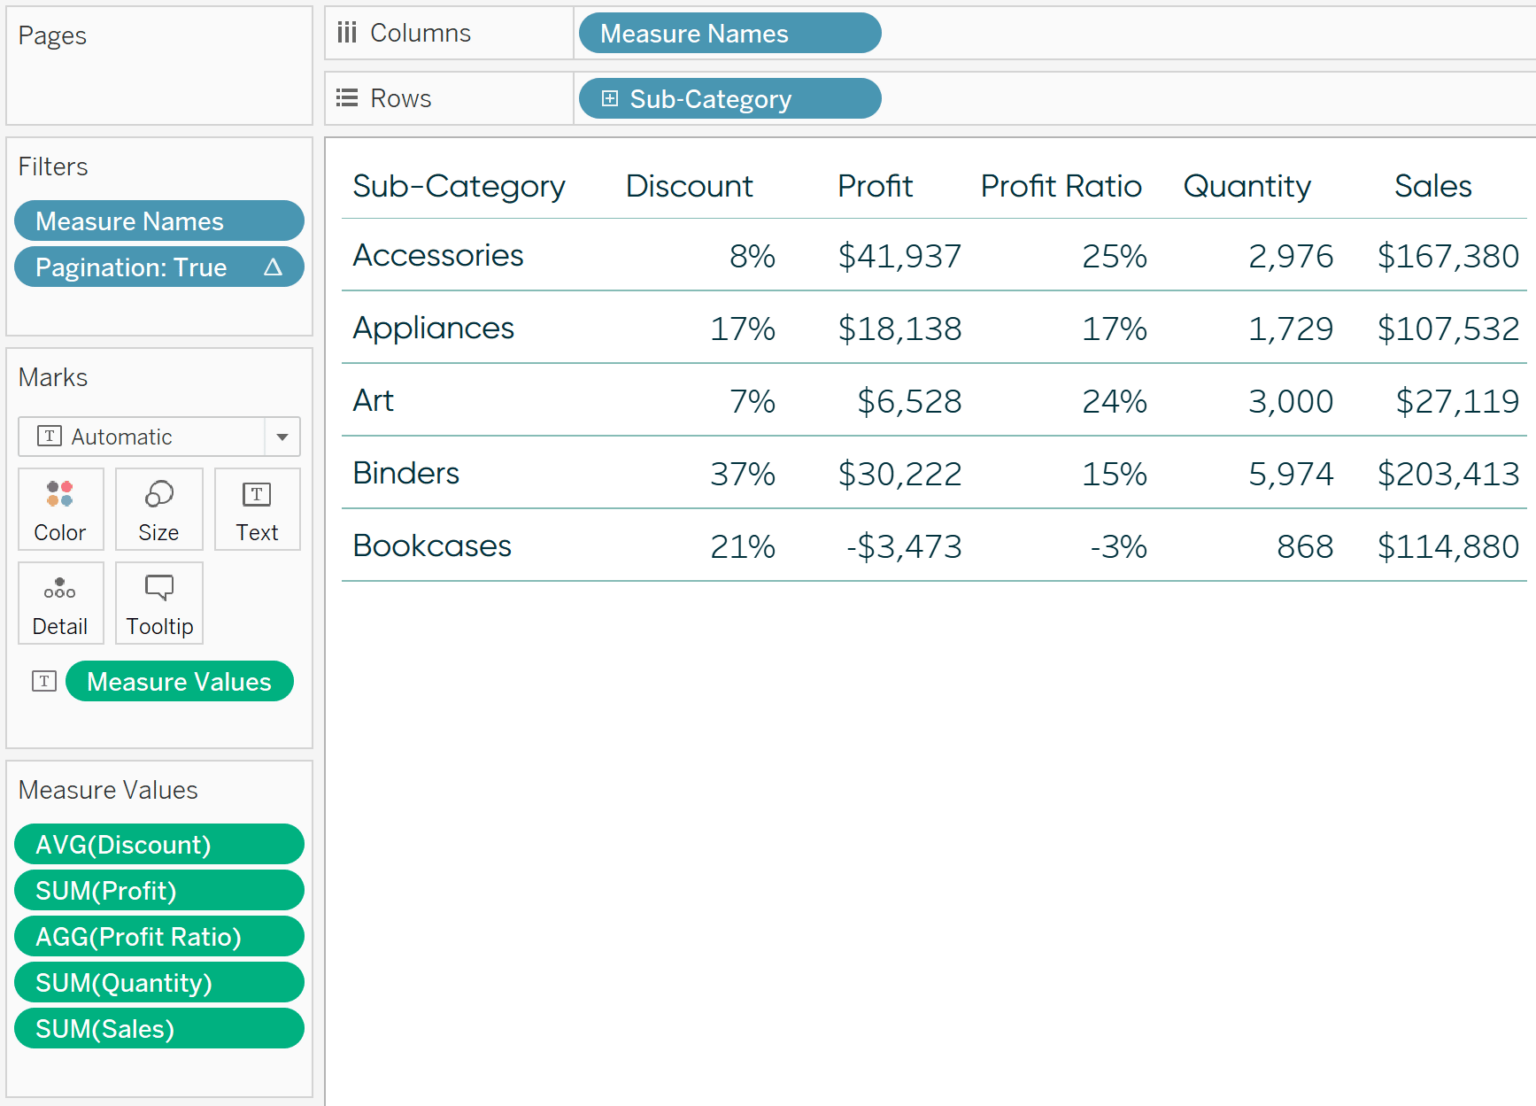Click the SUM(Sales) pill in Measure Values
The image size is (1536, 1106).
coord(158,1028)
